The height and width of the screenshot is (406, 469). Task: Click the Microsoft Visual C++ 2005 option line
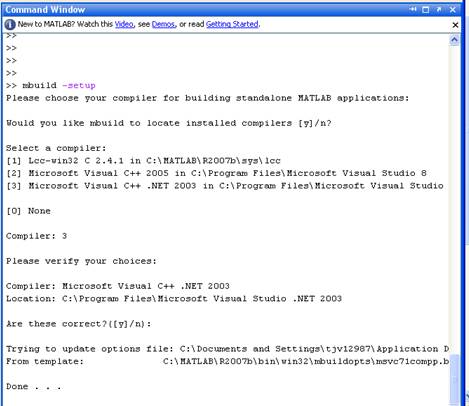(216, 173)
